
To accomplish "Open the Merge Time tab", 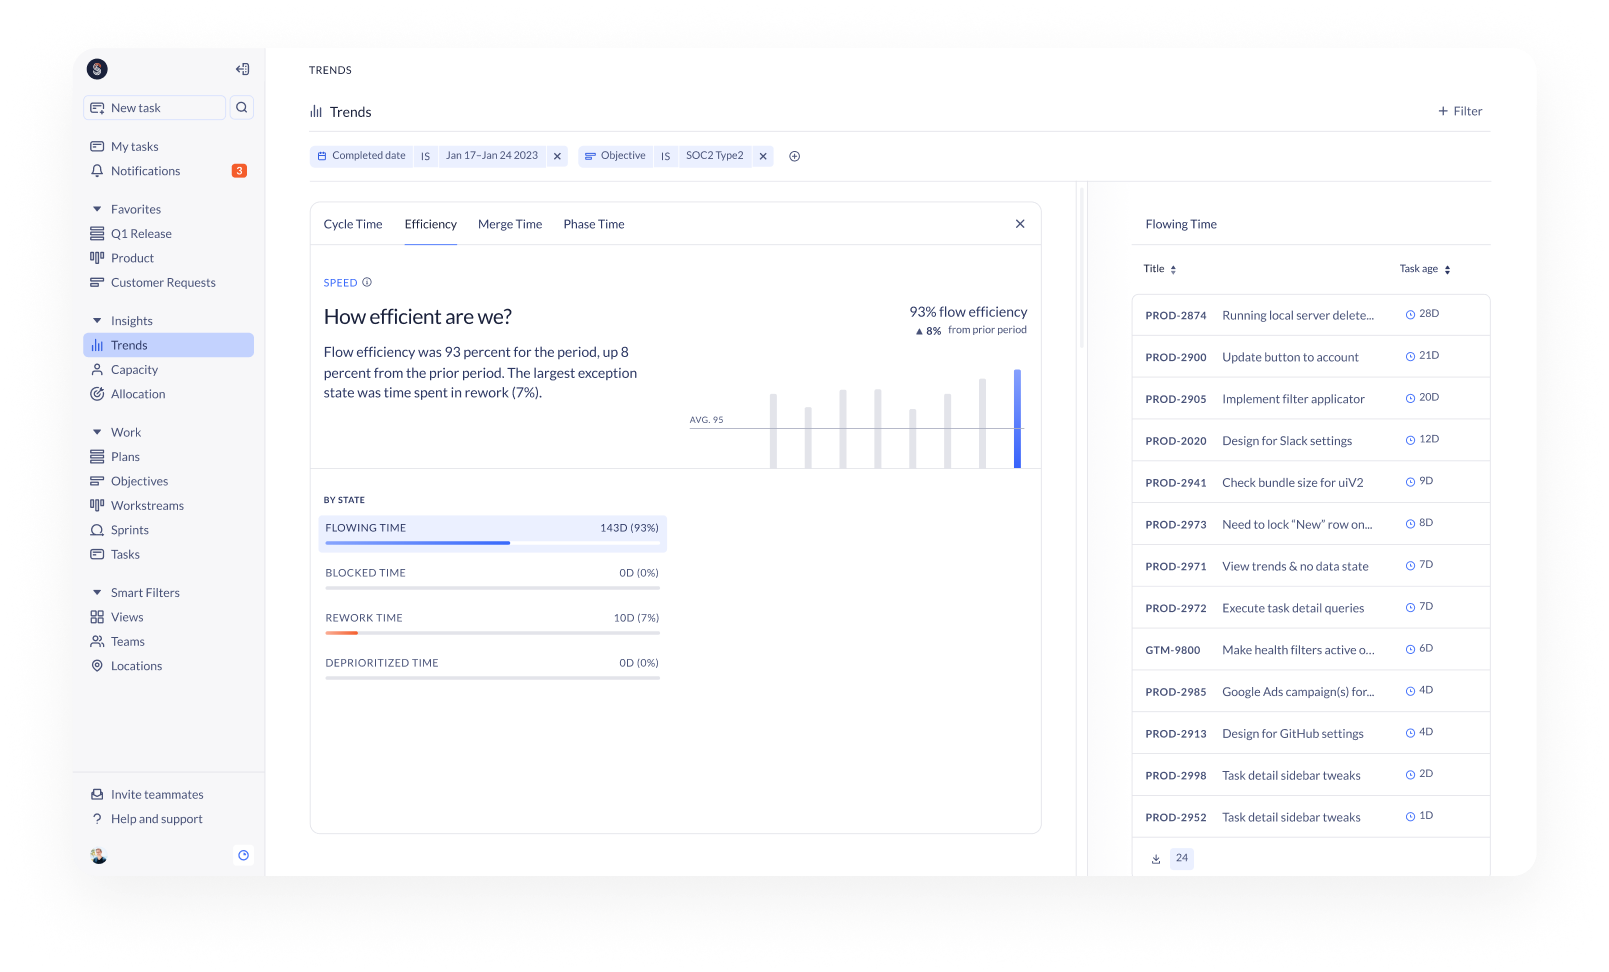I will 510,224.
